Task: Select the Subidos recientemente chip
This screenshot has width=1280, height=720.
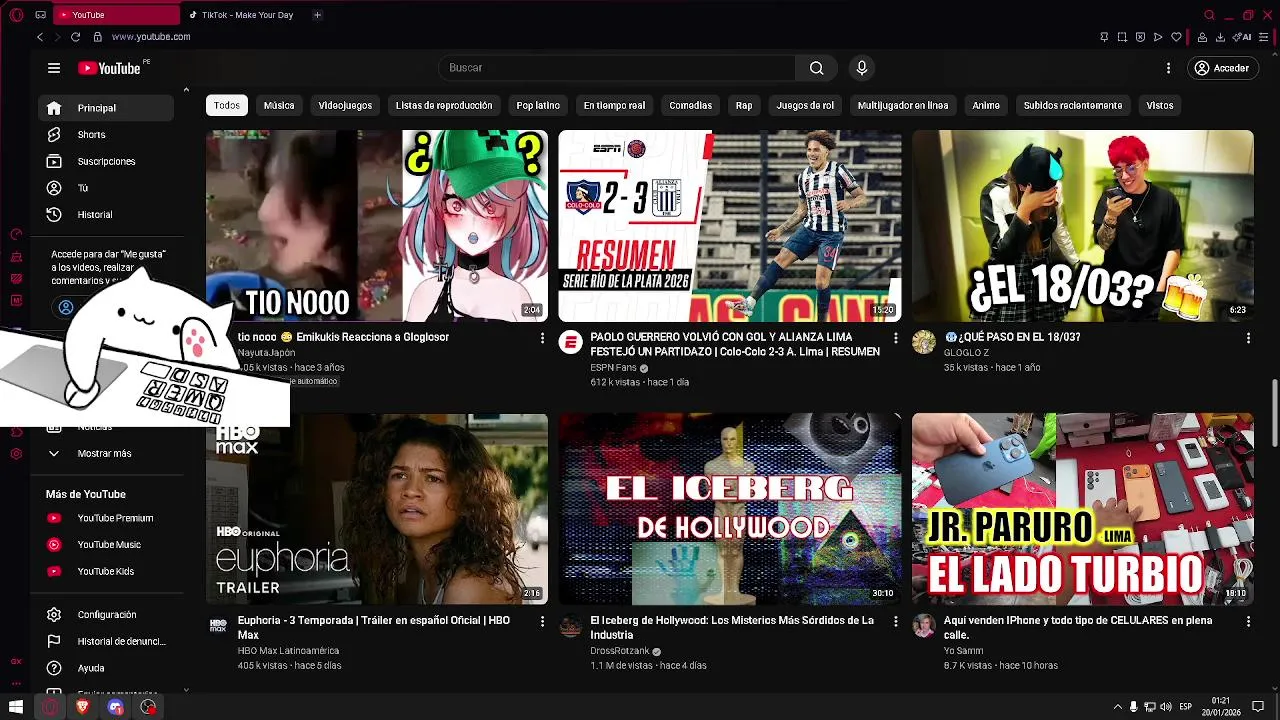Action: [1073, 105]
